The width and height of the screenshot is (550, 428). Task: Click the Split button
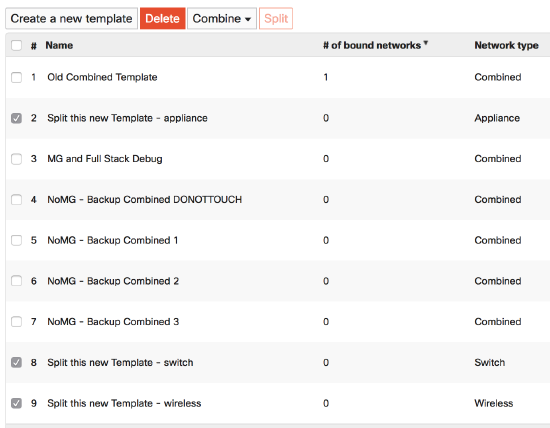pyautogui.click(x=276, y=19)
